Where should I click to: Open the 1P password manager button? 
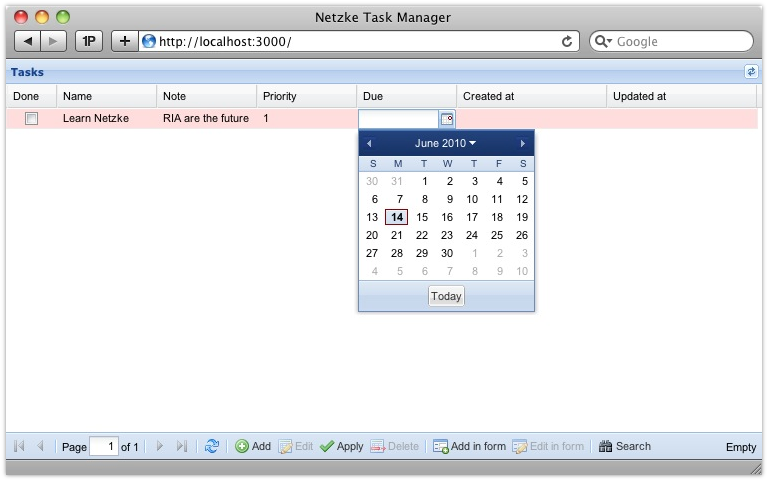89,41
